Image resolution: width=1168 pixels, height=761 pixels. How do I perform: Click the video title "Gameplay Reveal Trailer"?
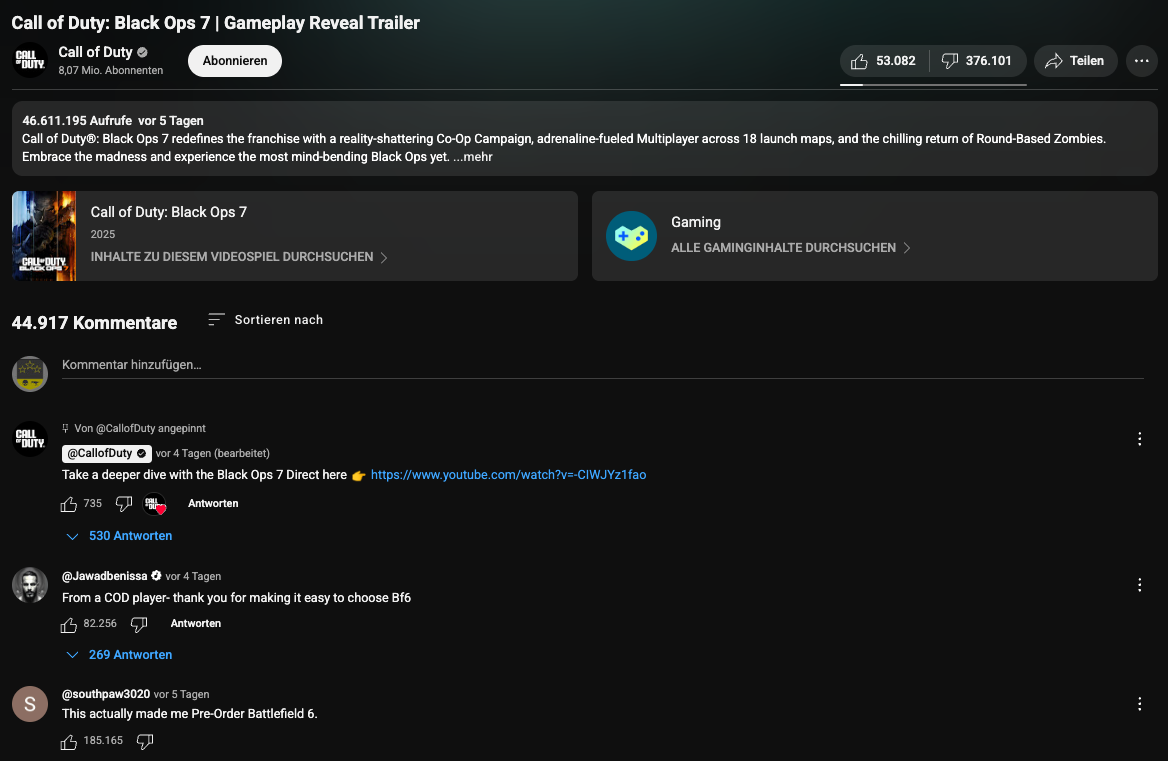pyautogui.click(x=322, y=23)
